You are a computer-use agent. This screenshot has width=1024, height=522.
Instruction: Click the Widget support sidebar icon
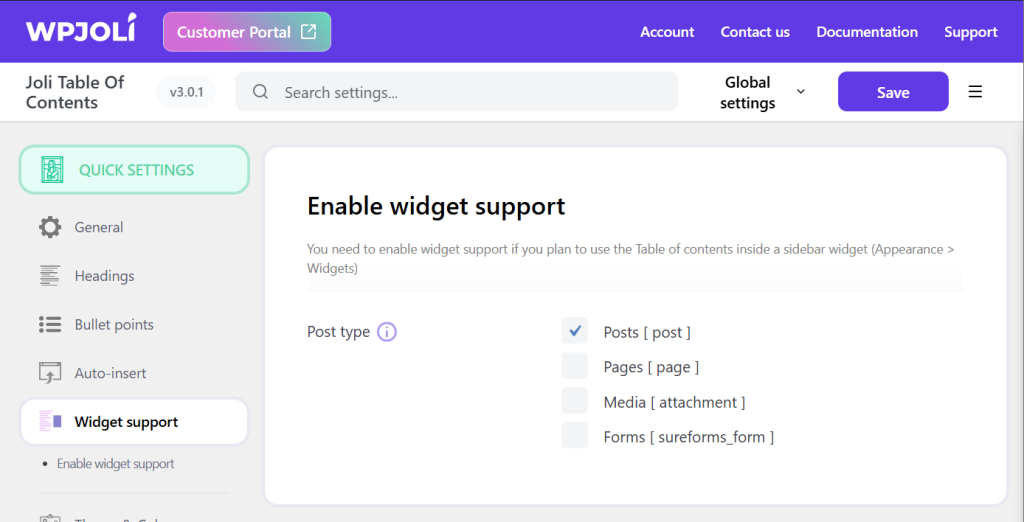coord(50,422)
